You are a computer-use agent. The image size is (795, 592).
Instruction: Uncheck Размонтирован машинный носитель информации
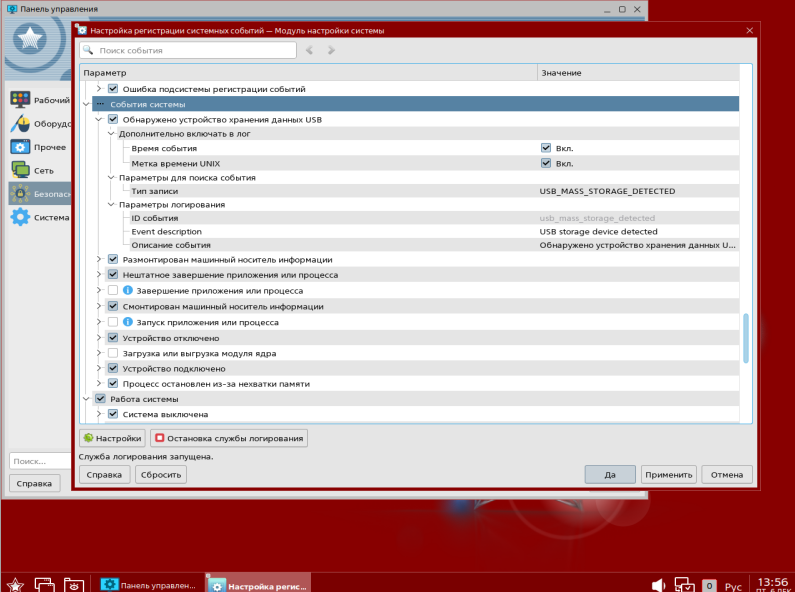tap(113, 260)
